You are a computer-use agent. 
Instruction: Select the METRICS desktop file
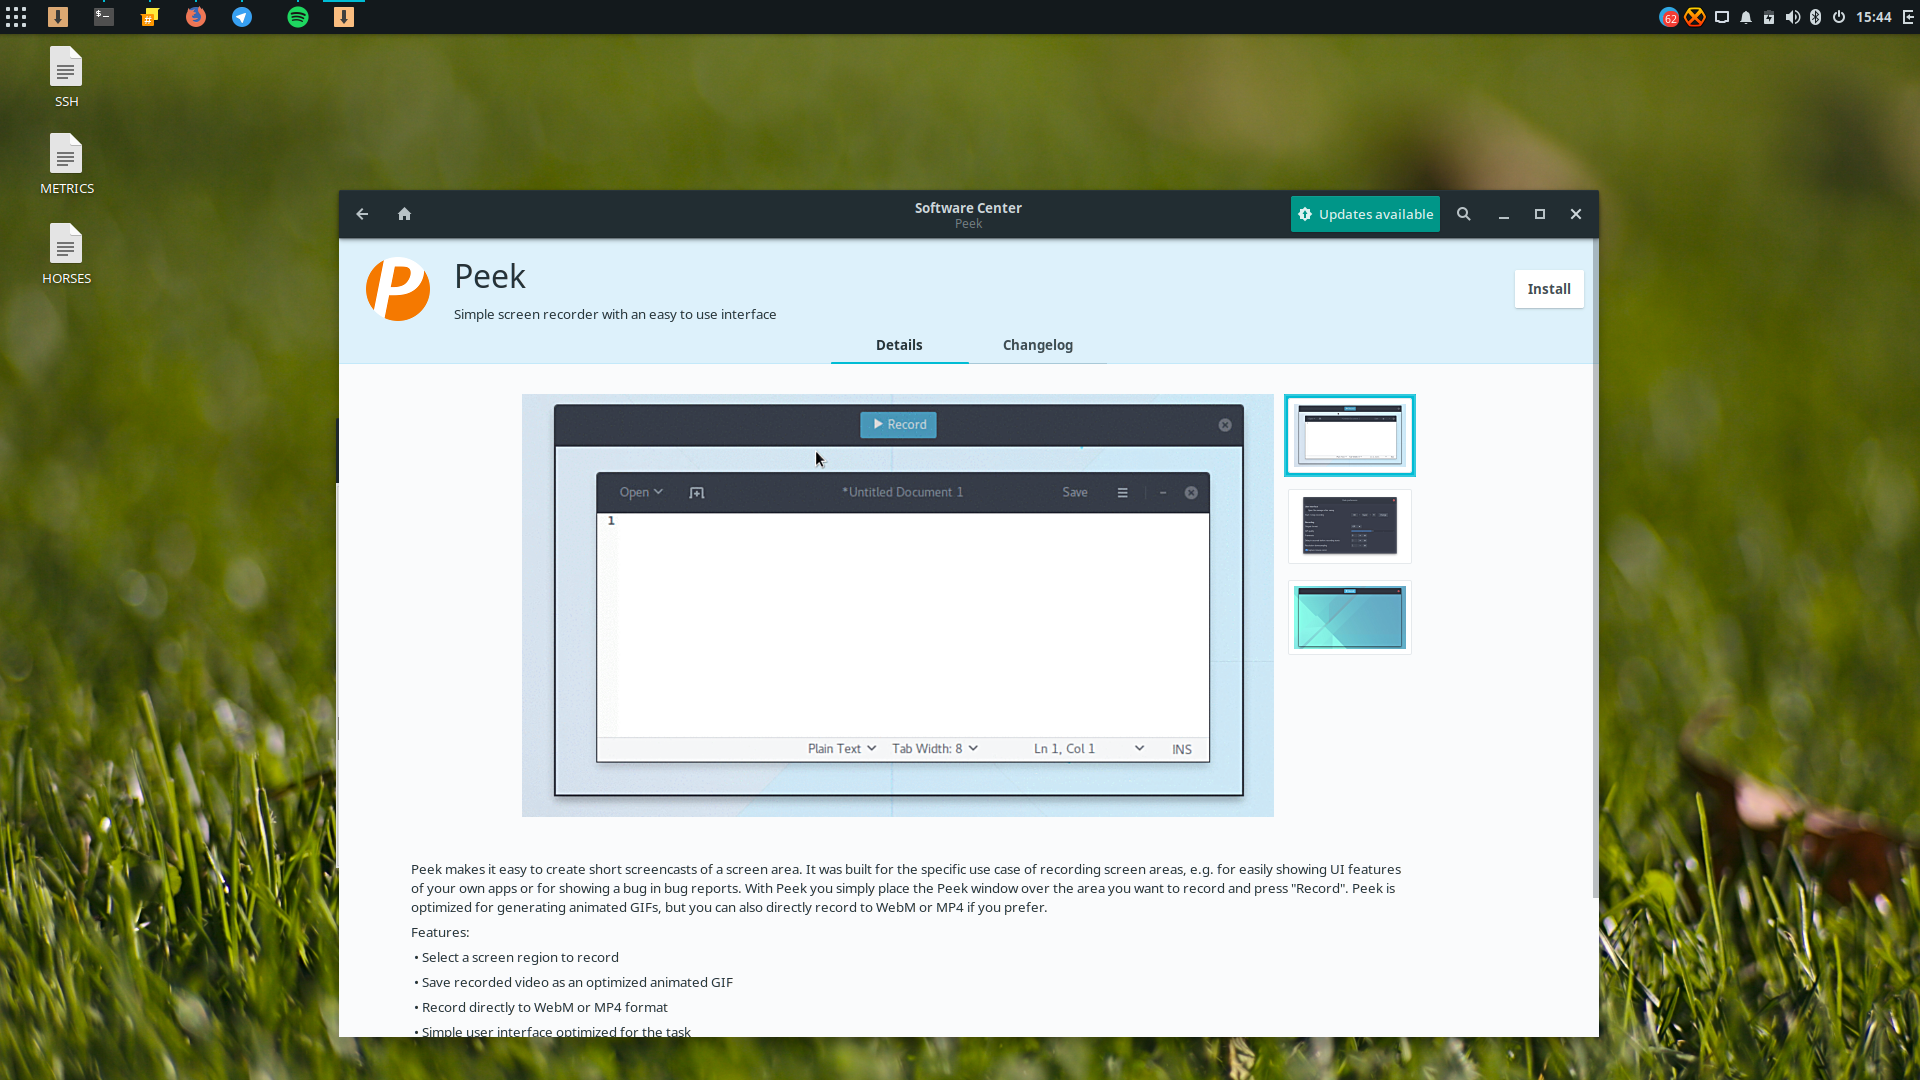66,164
